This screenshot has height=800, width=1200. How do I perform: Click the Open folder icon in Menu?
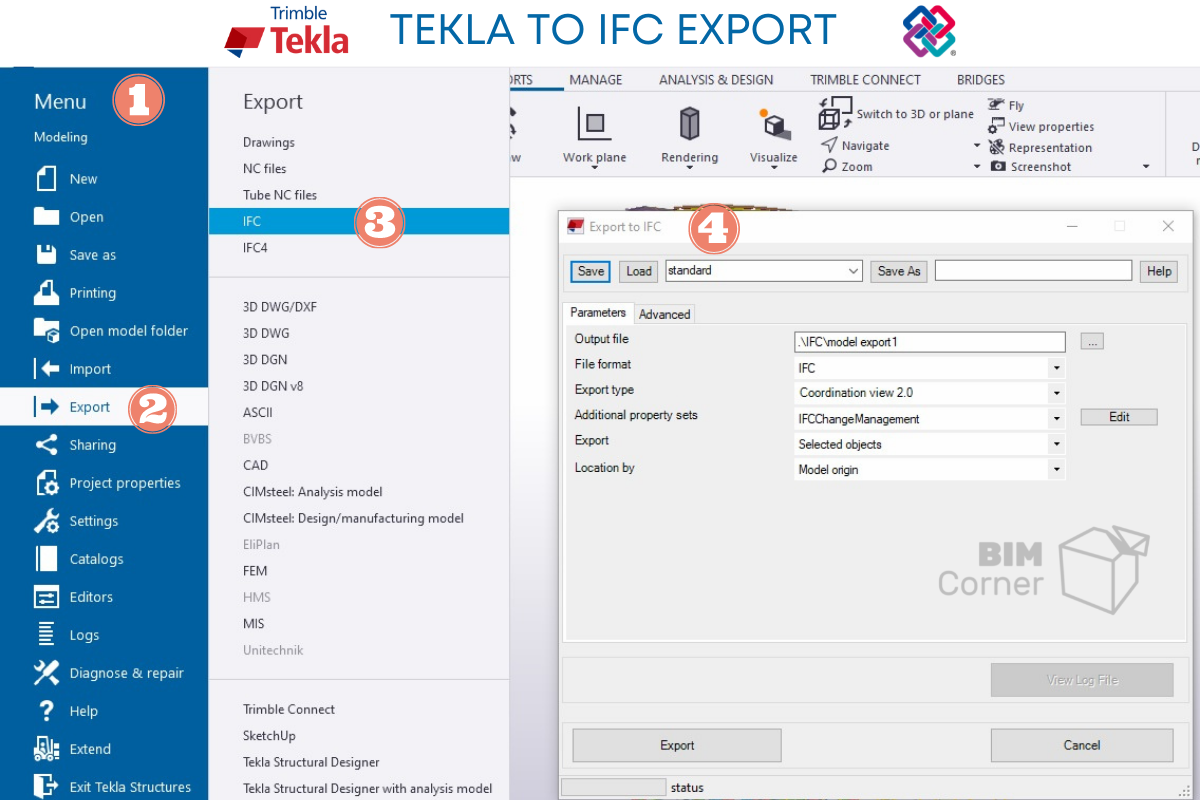point(46,217)
